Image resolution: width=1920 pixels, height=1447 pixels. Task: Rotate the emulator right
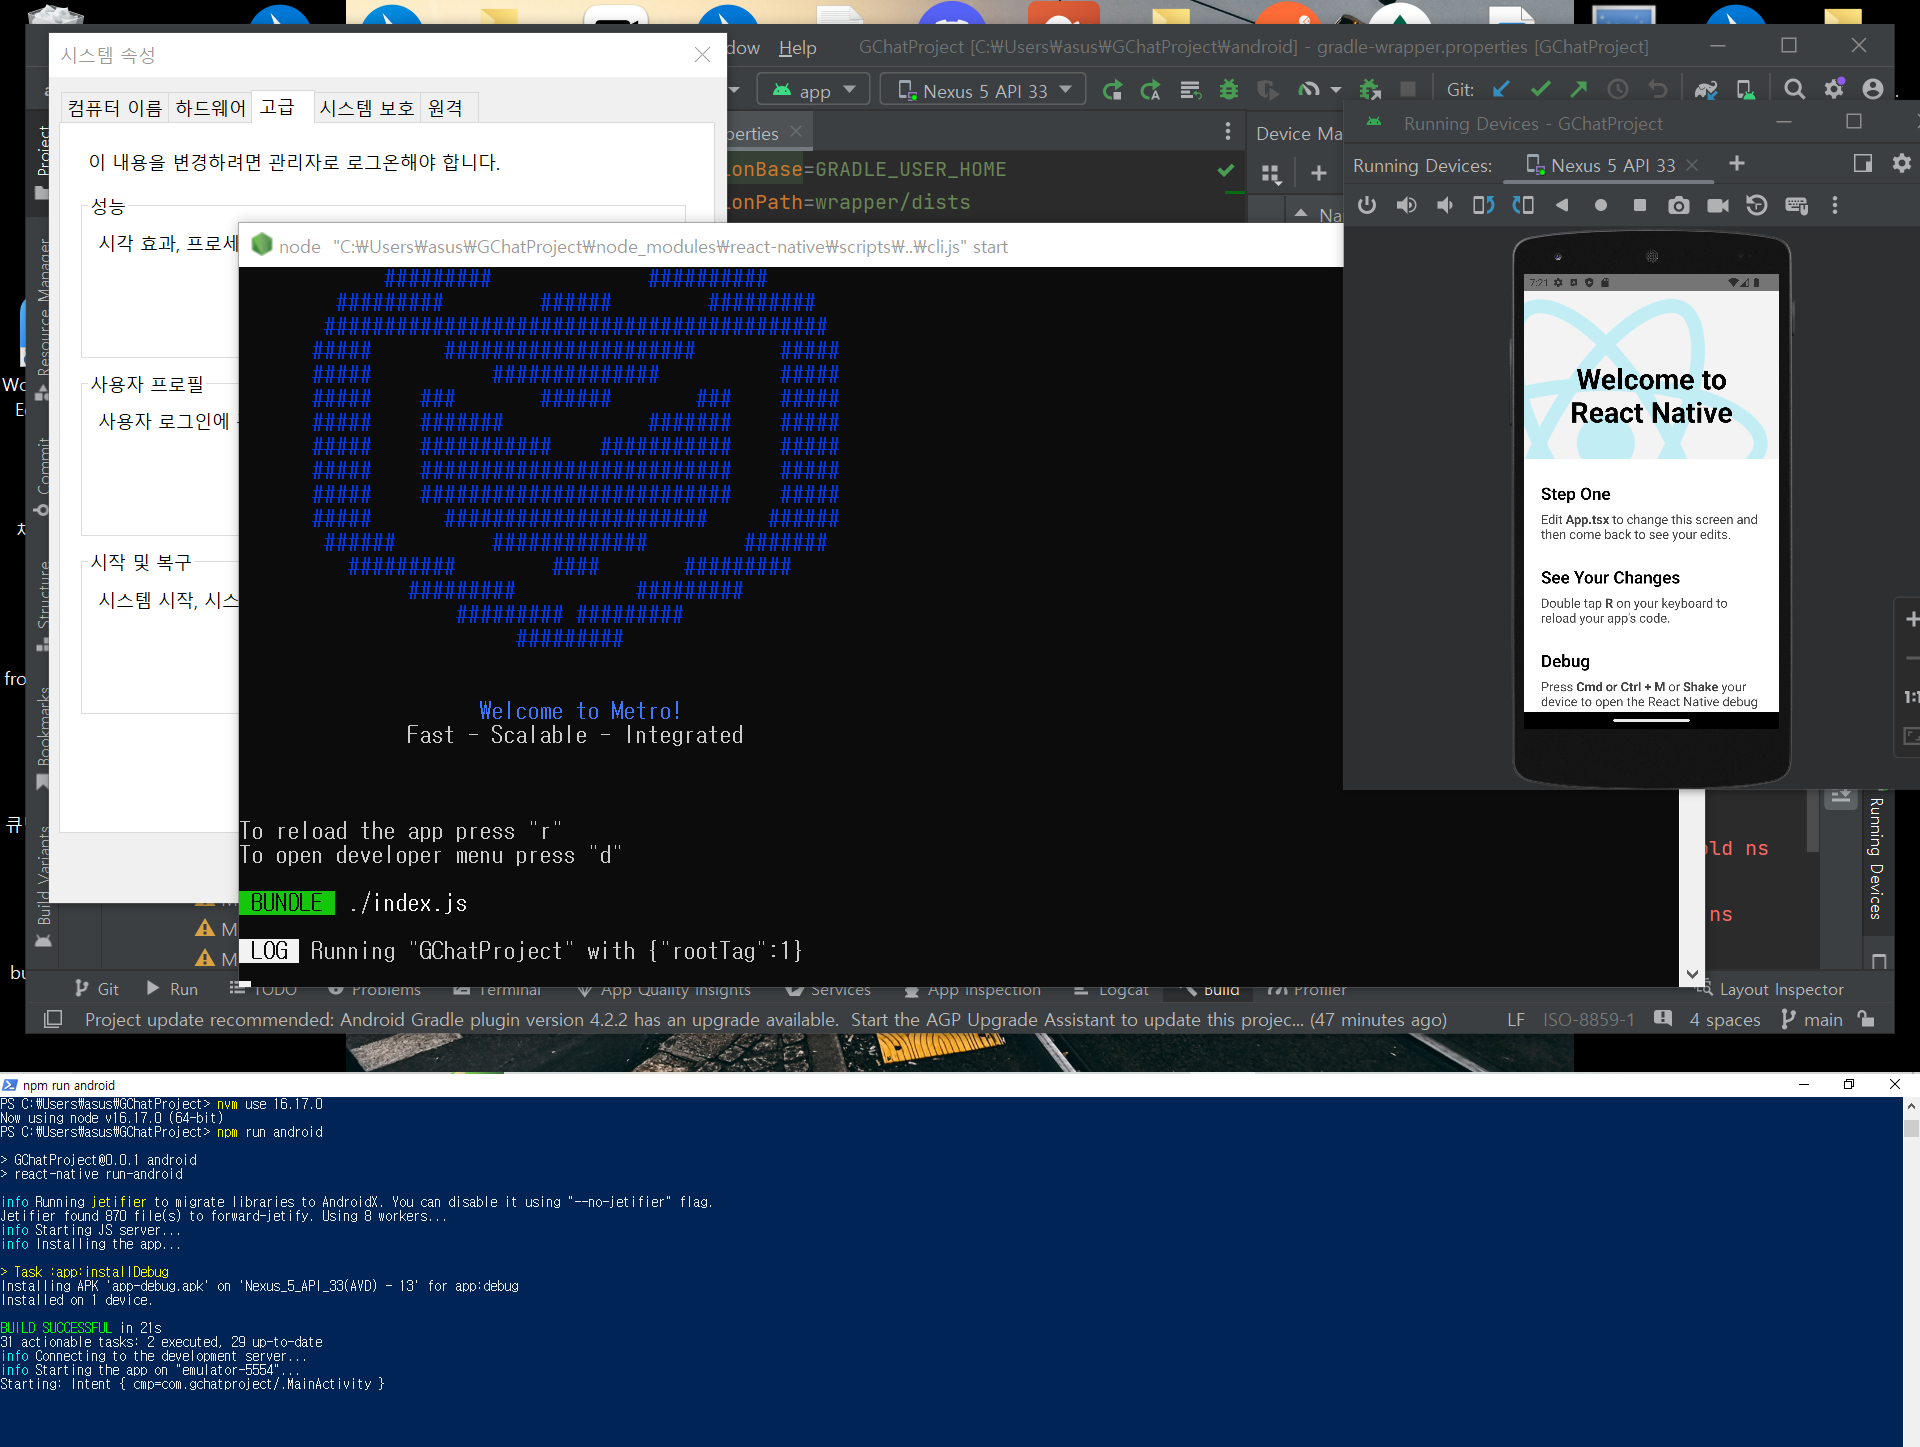pyautogui.click(x=1523, y=205)
